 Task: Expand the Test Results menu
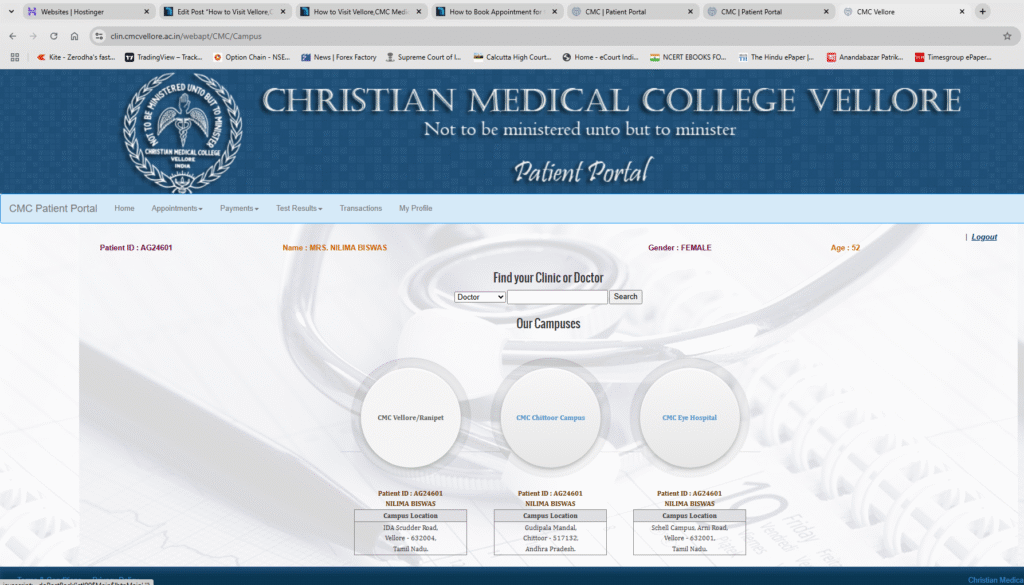[x=299, y=208]
